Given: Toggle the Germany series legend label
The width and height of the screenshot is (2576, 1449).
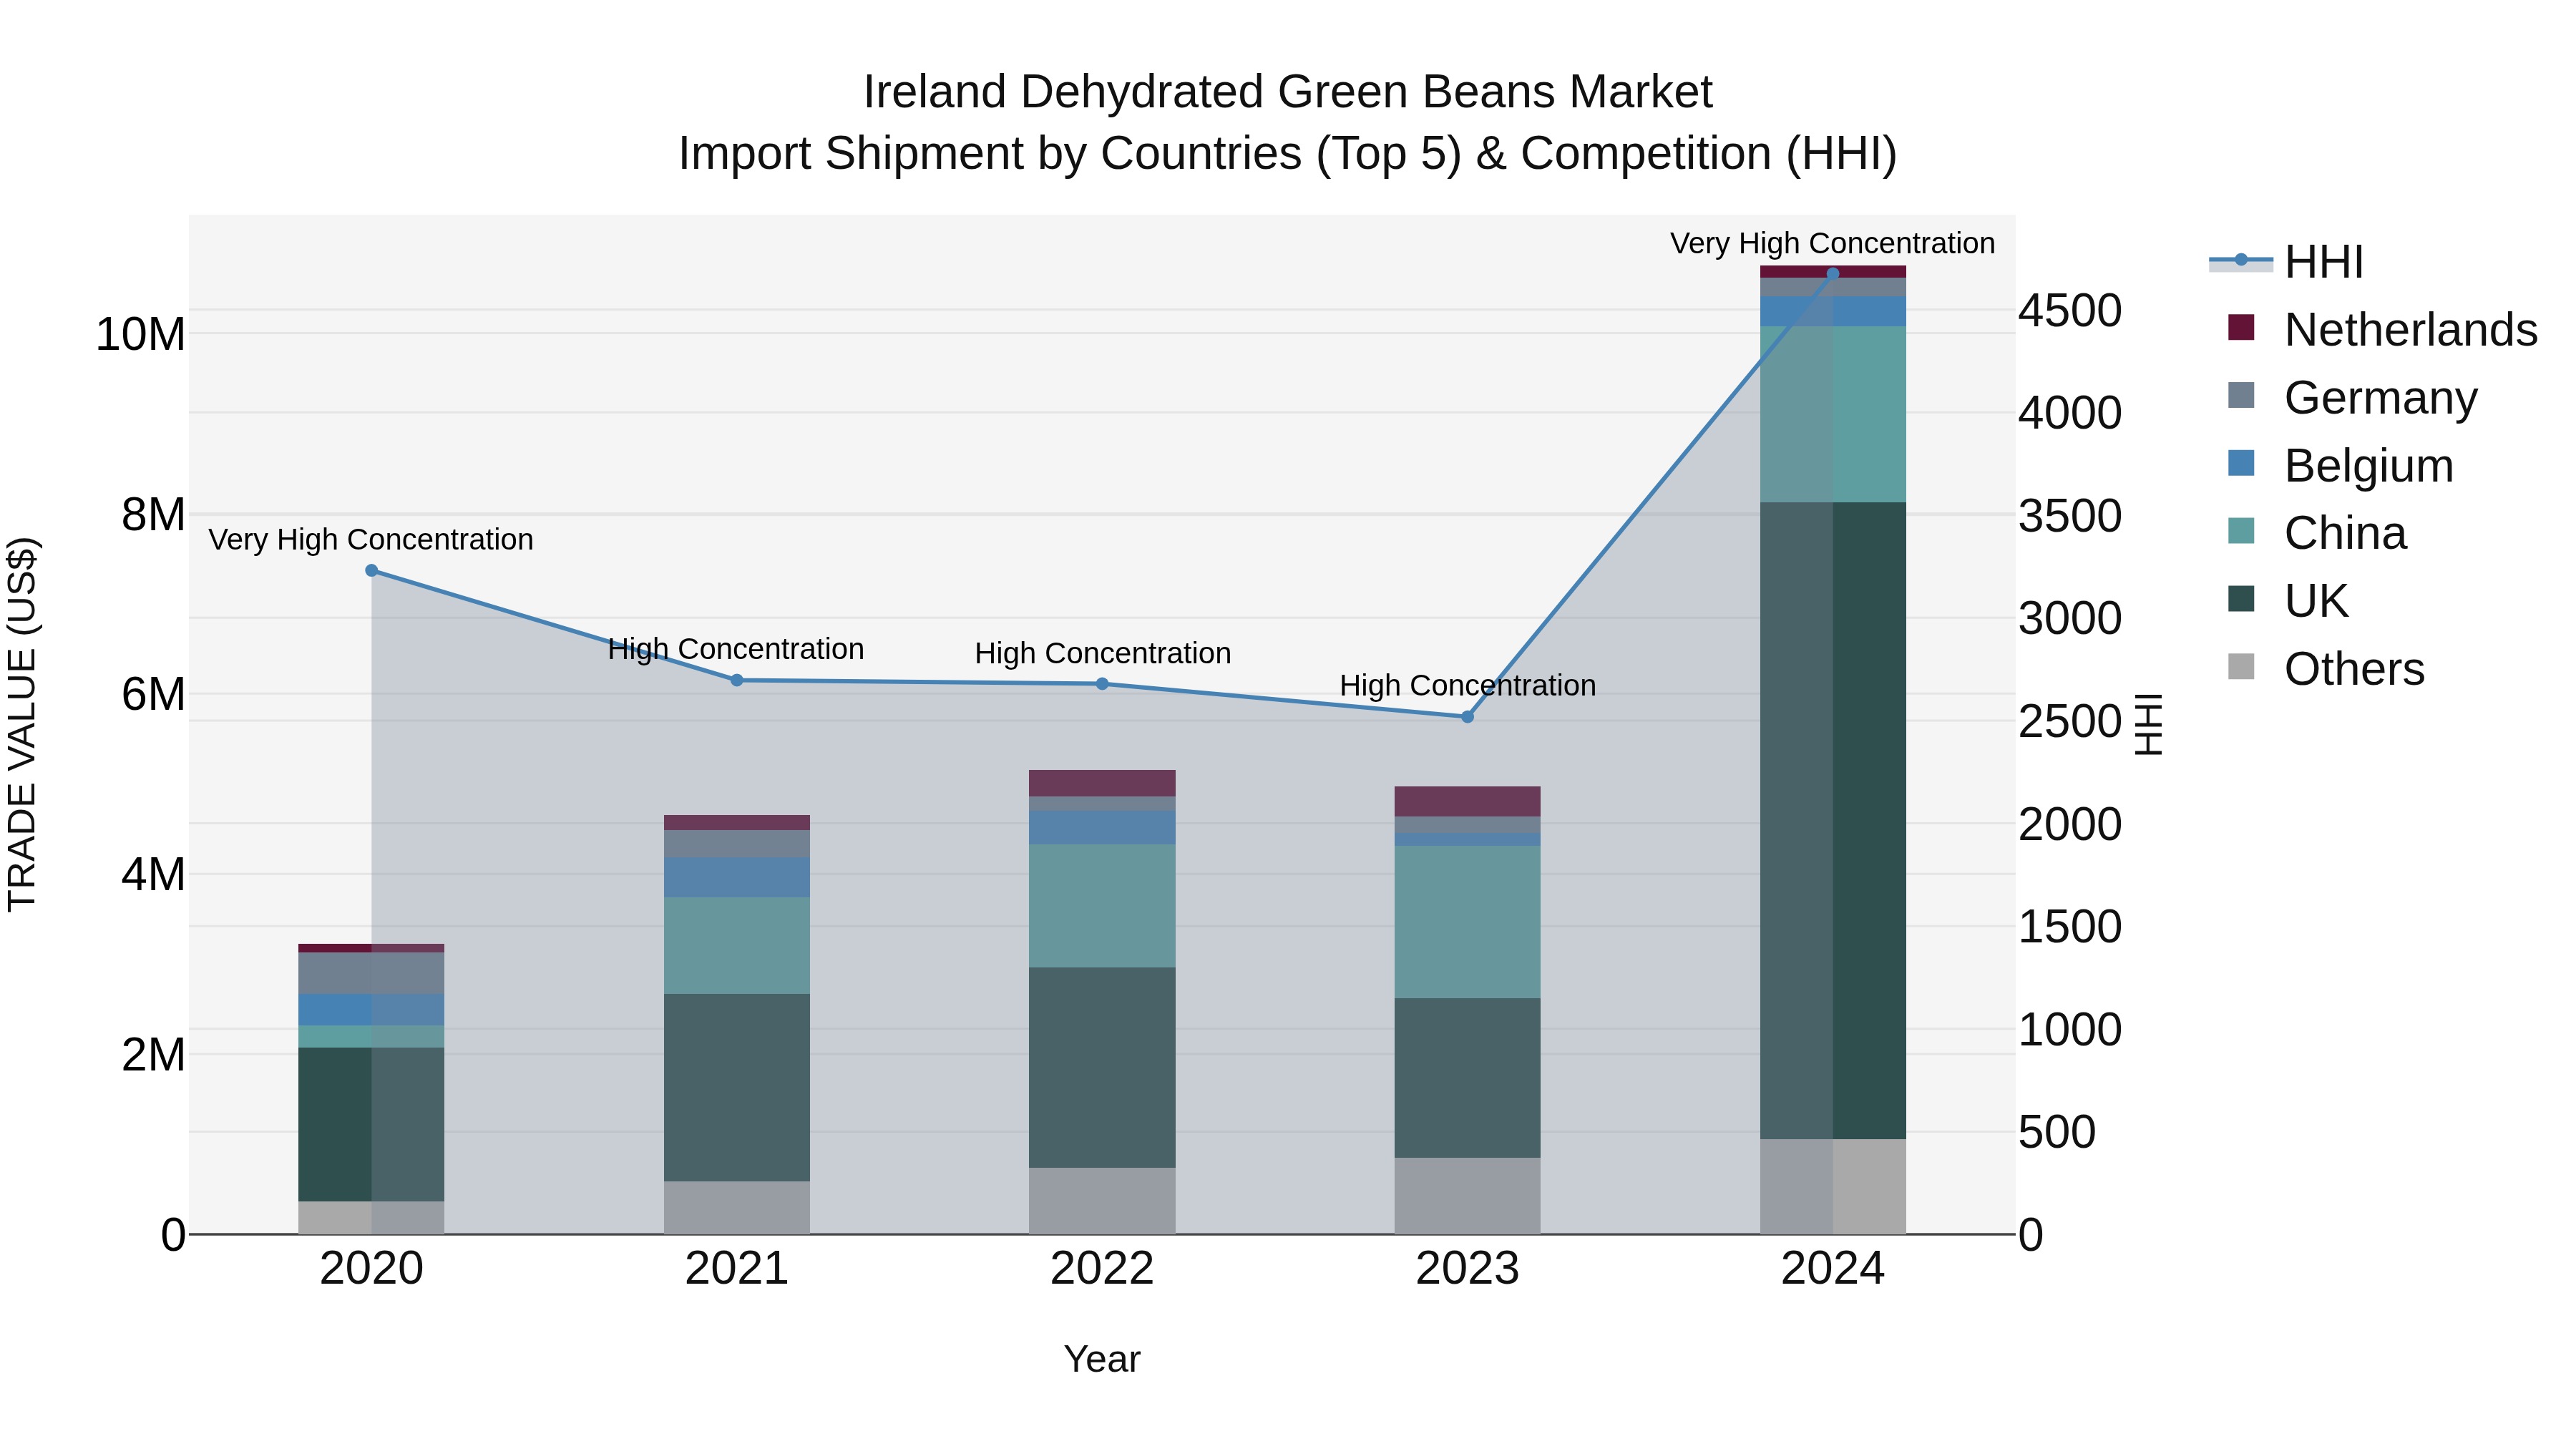Looking at the screenshot, I should 2381,398.
